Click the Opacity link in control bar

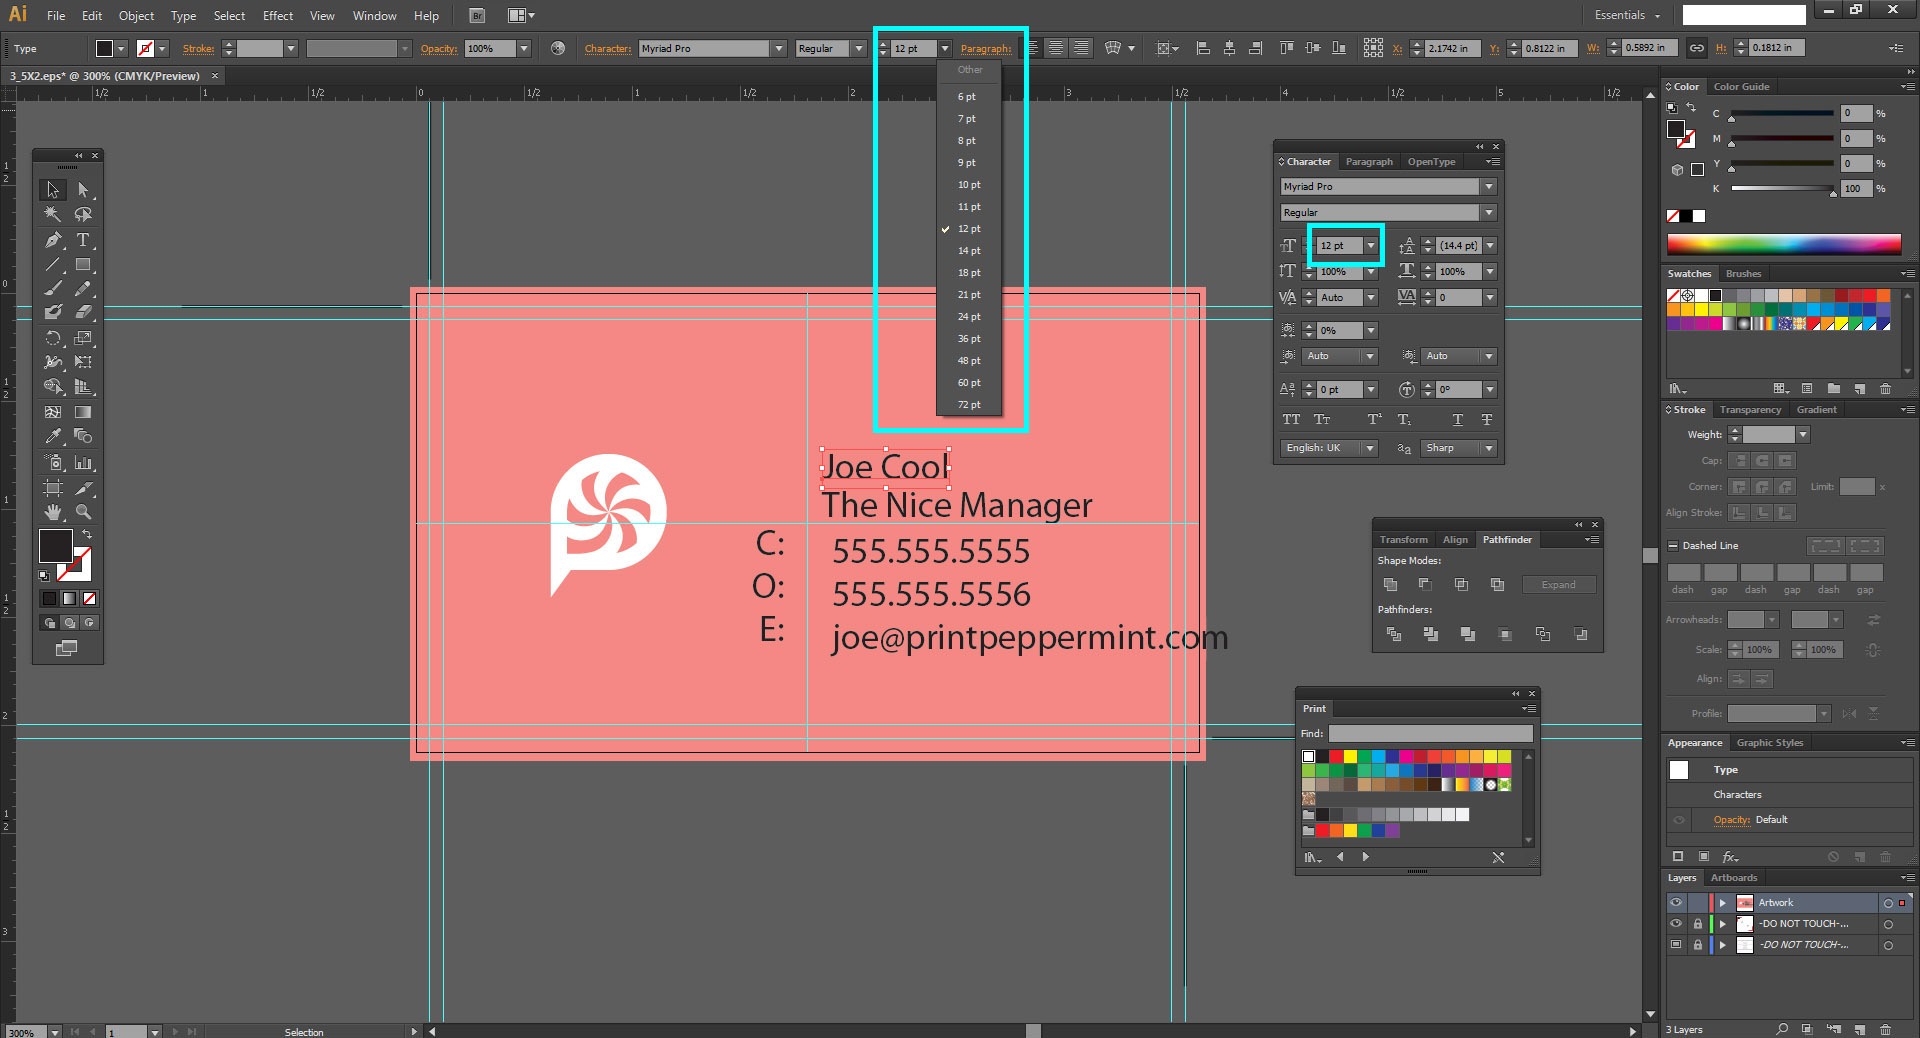click(439, 48)
